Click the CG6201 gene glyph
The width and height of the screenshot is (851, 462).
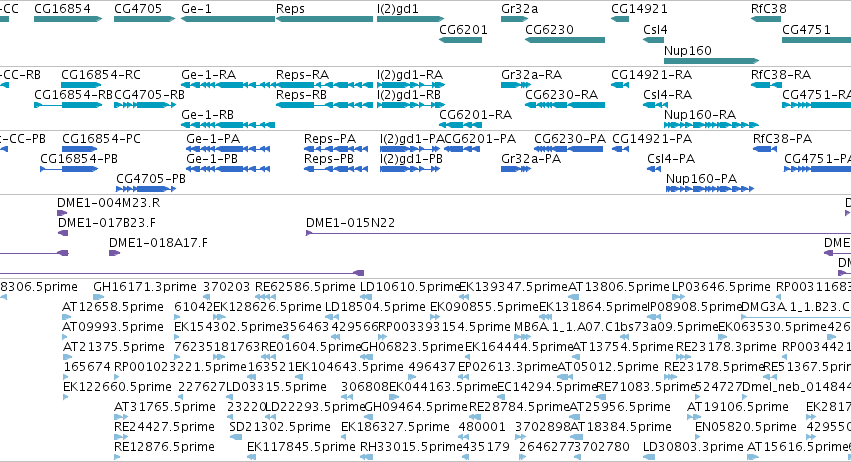(460, 40)
